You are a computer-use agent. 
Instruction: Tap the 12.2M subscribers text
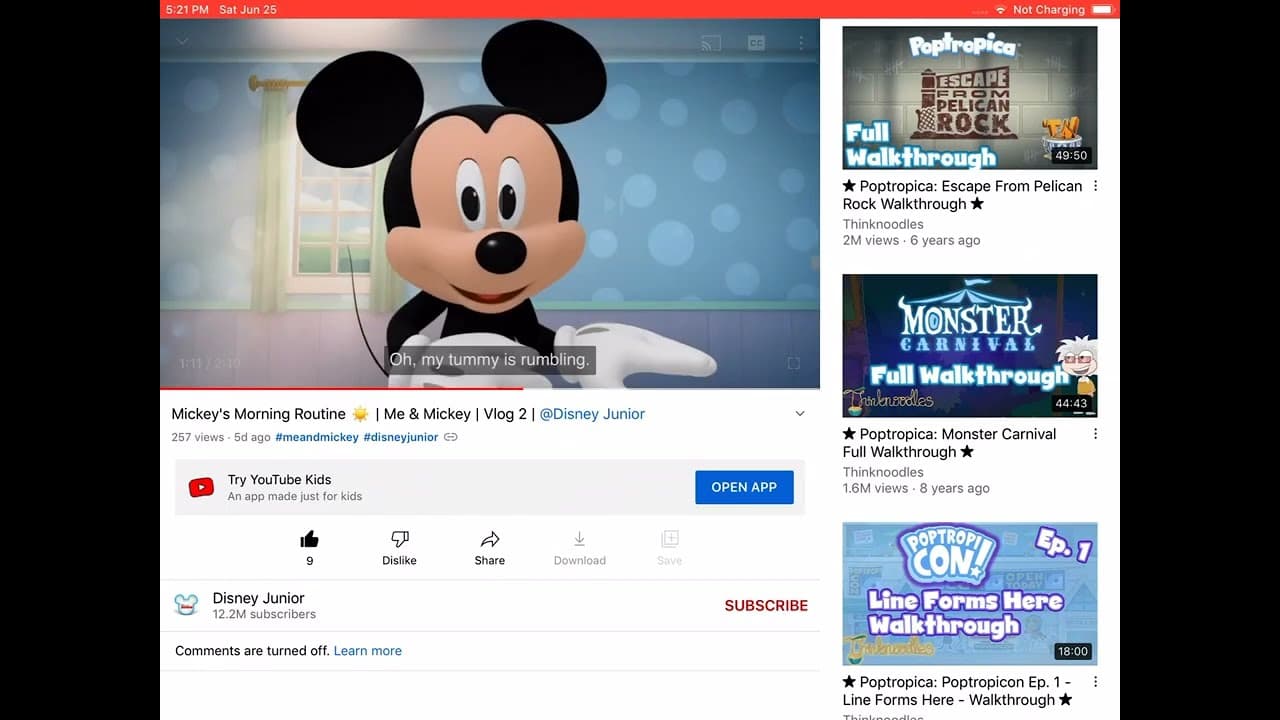(x=264, y=615)
